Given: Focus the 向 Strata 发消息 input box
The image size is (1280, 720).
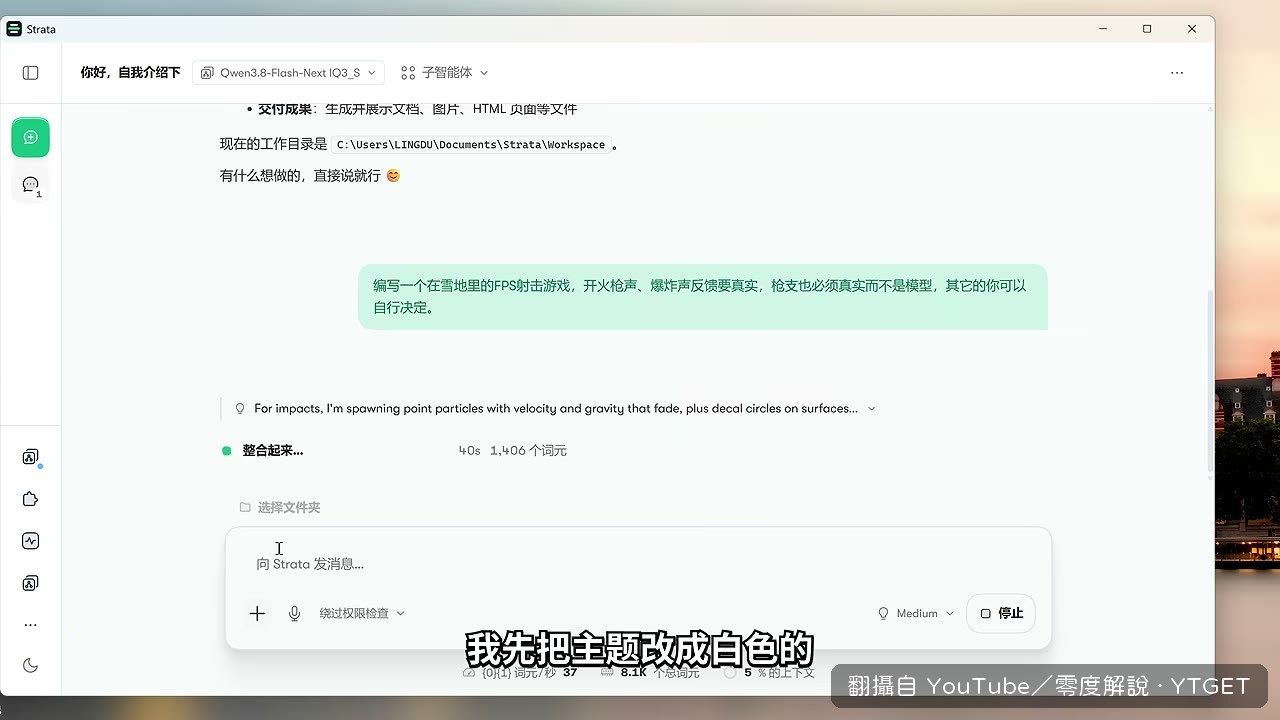Looking at the screenshot, I should (x=638, y=564).
